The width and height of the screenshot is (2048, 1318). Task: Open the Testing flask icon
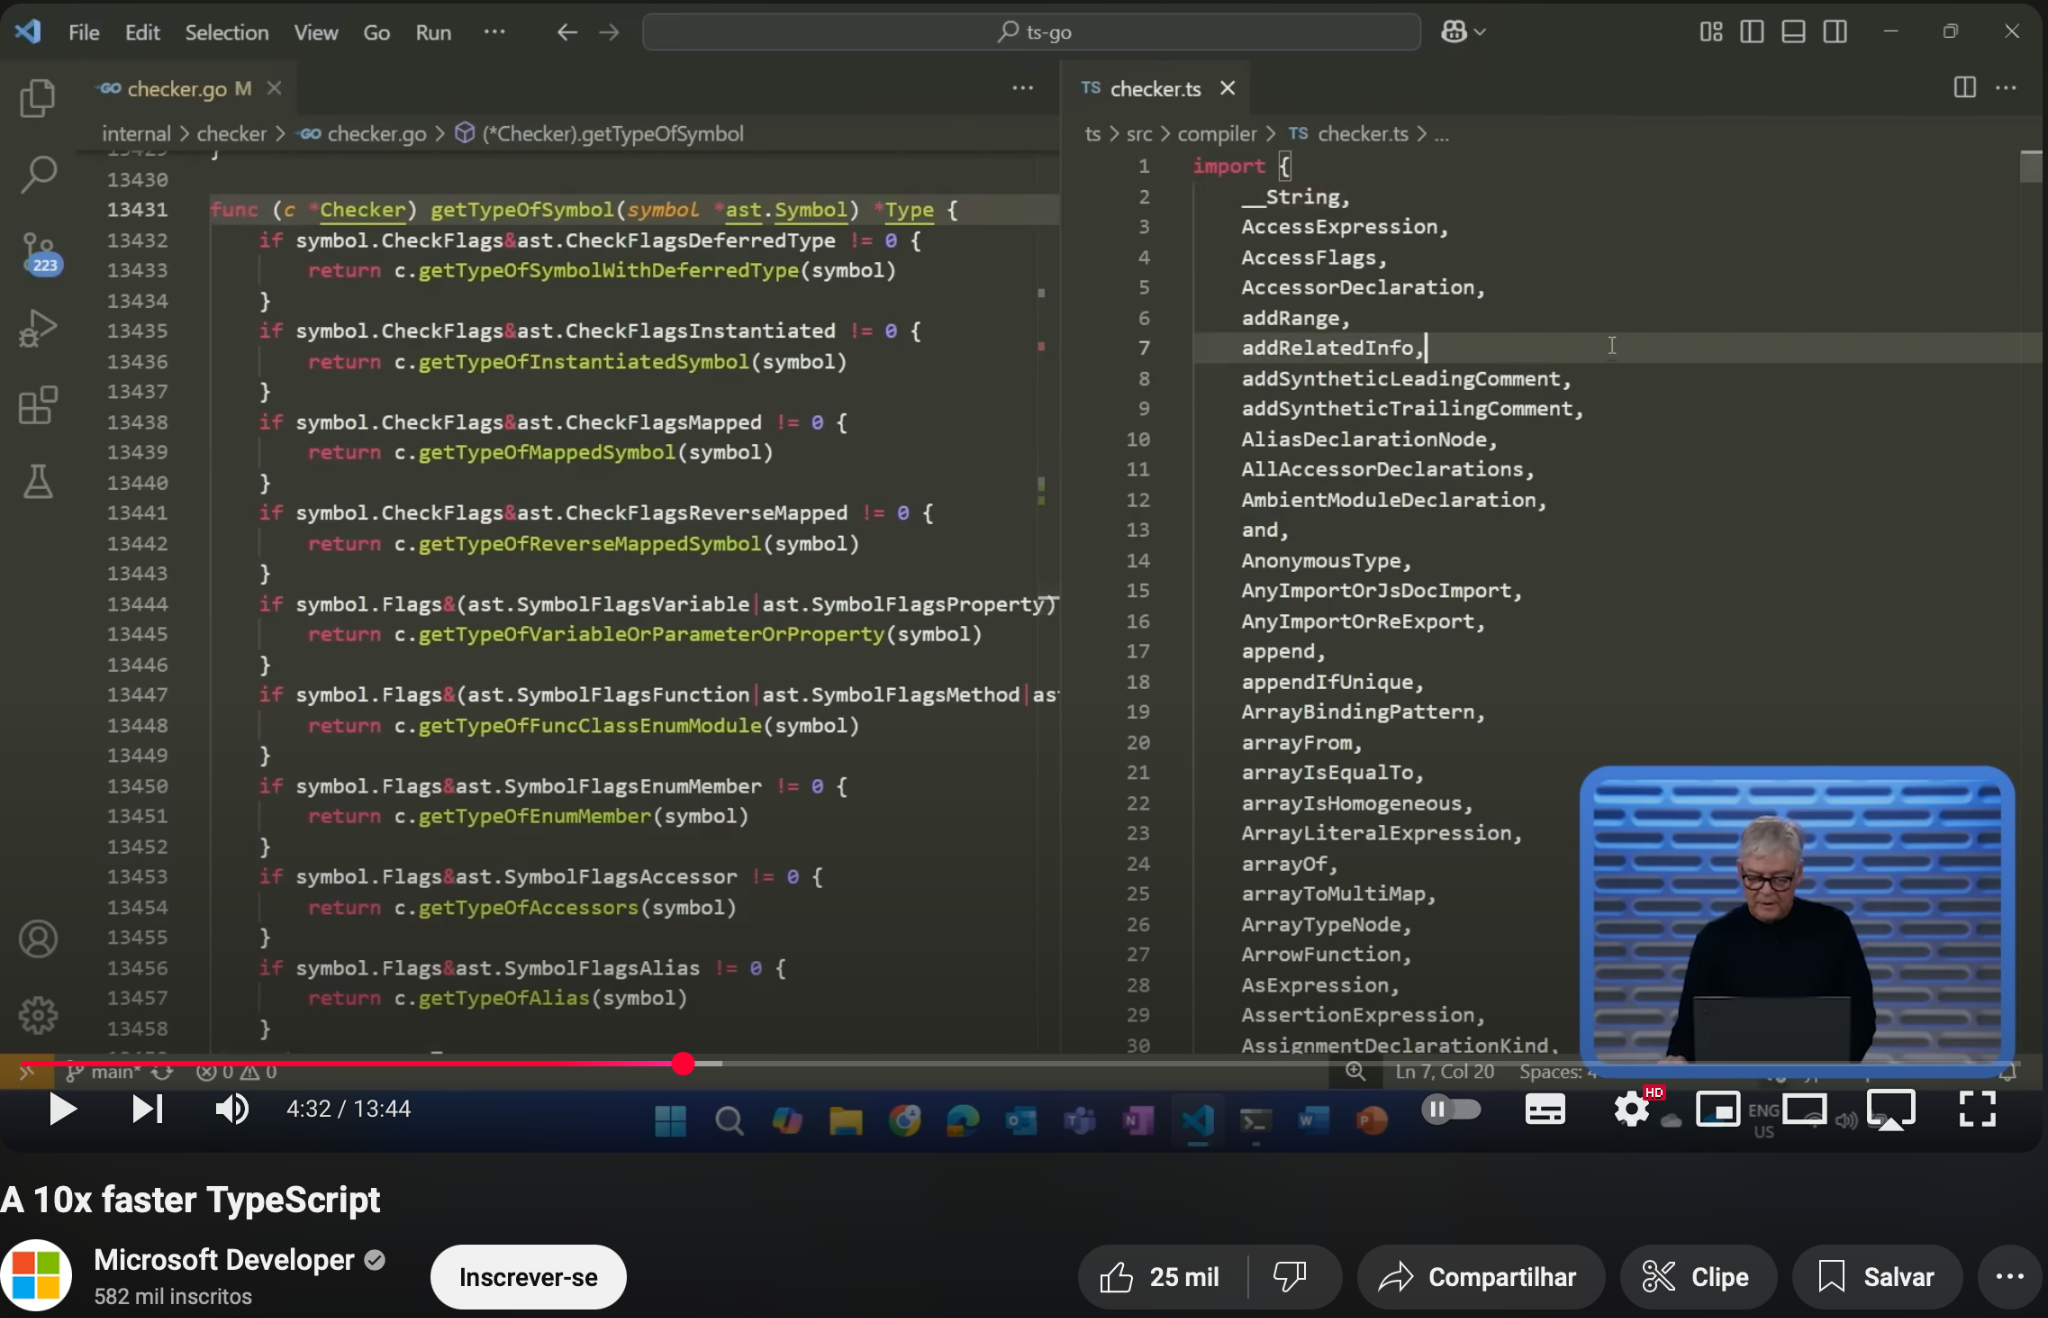tap(37, 482)
